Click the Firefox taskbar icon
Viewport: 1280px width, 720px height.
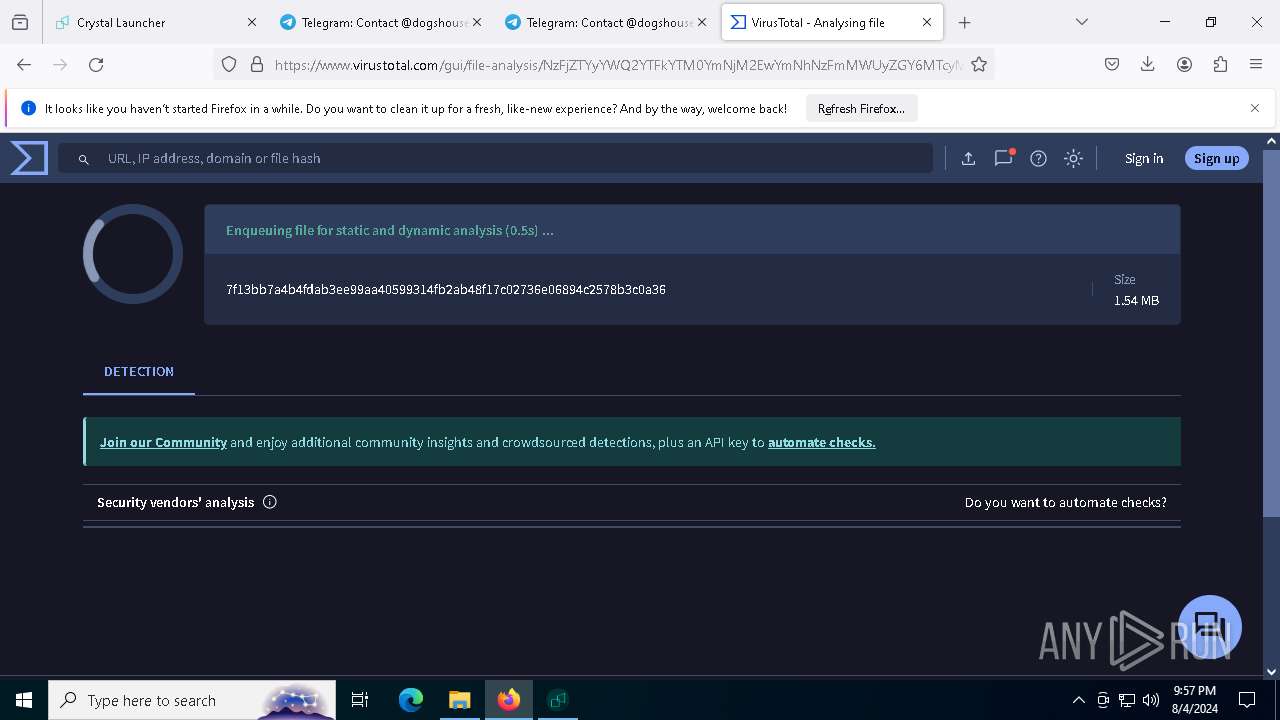[509, 700]
